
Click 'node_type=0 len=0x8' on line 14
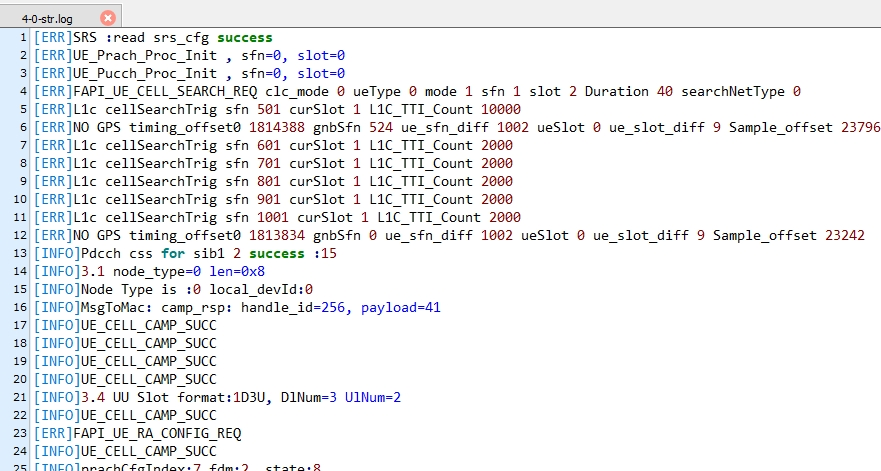[x=189, y=271]
